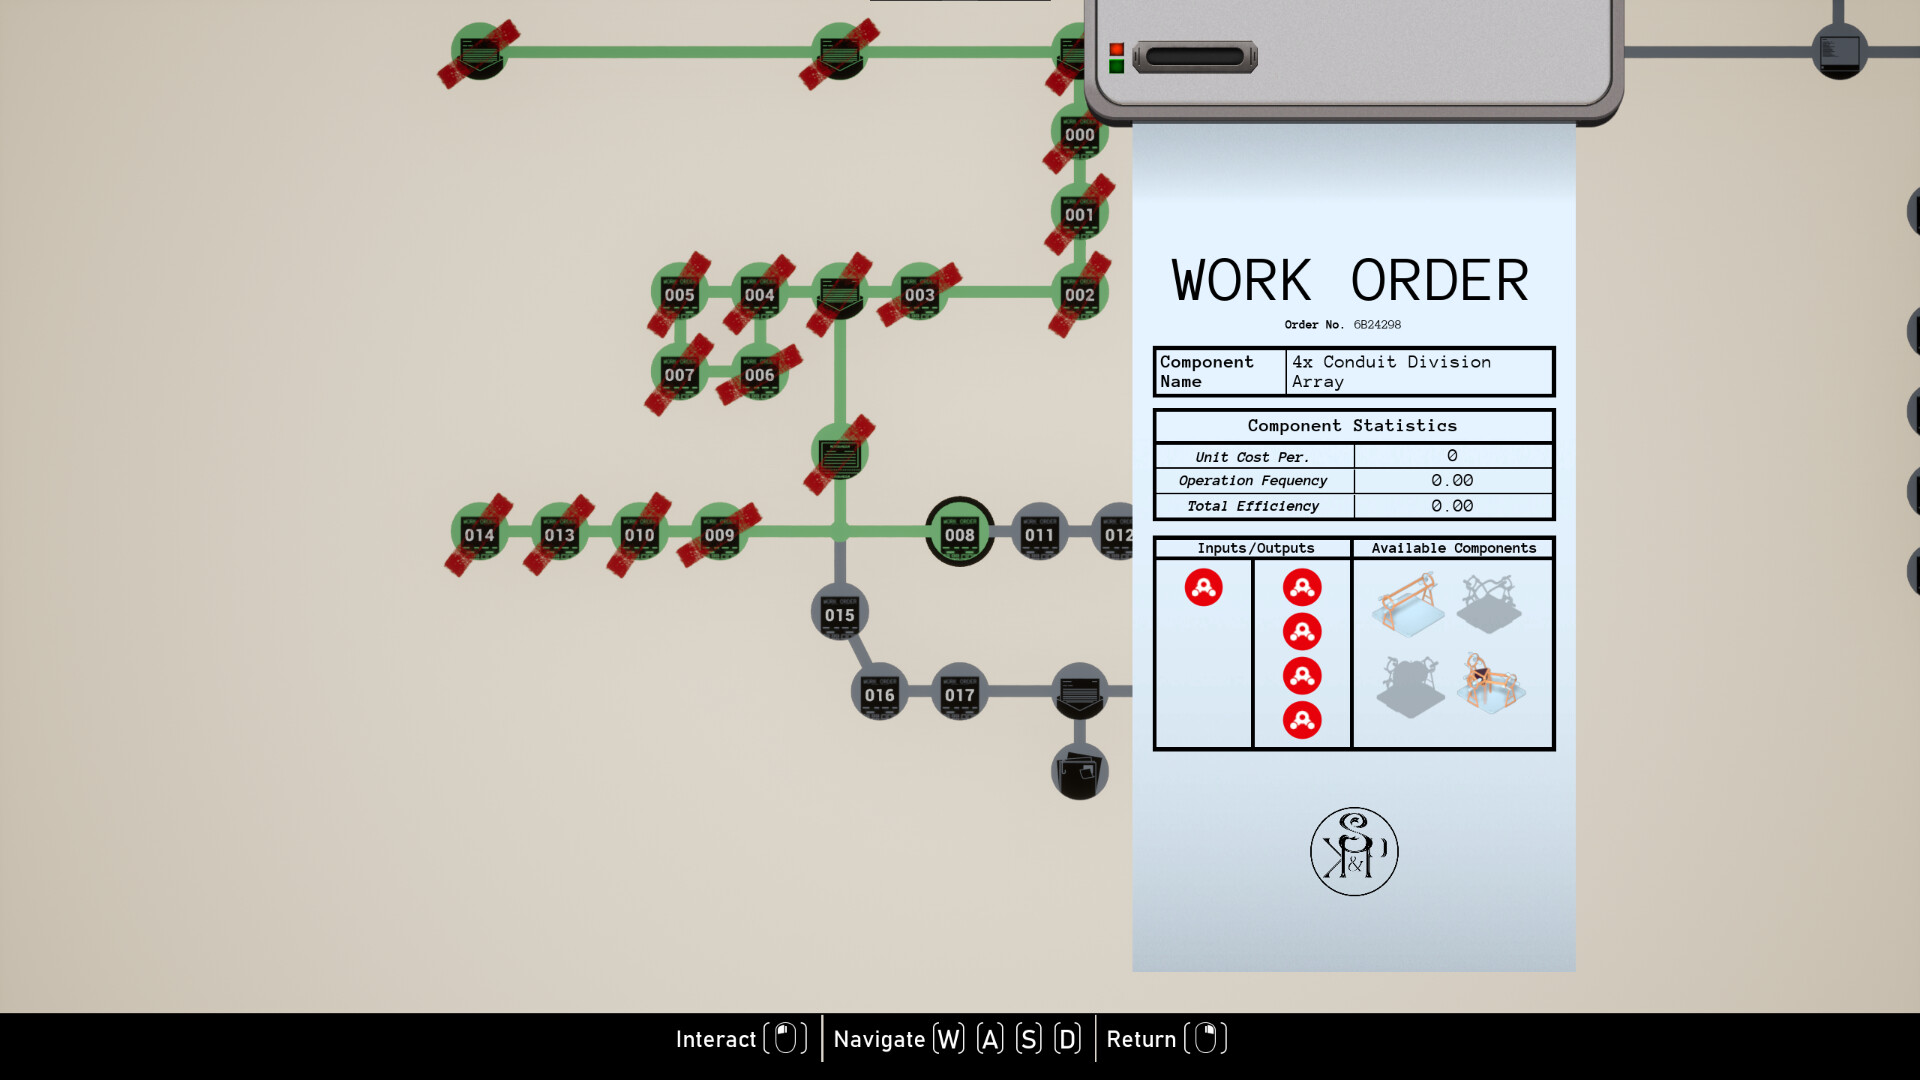Select work order node 015
The height and width of the screenshot is (1080, 1920).
pyautogui.click(x=839, y=612)
